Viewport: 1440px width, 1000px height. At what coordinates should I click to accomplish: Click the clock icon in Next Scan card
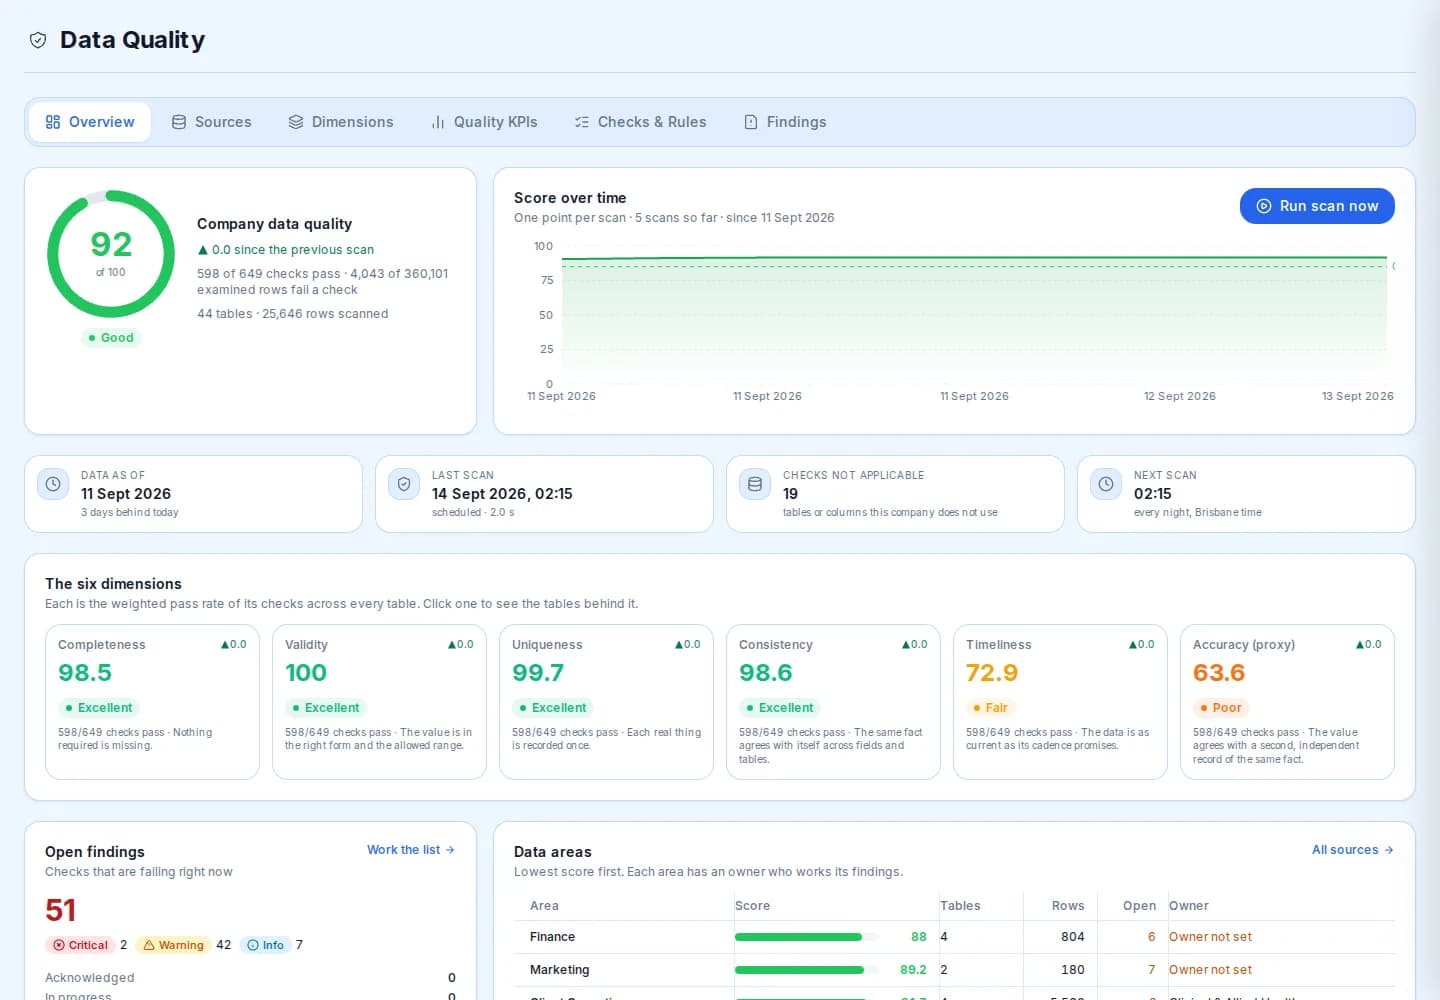(1106, 484)
